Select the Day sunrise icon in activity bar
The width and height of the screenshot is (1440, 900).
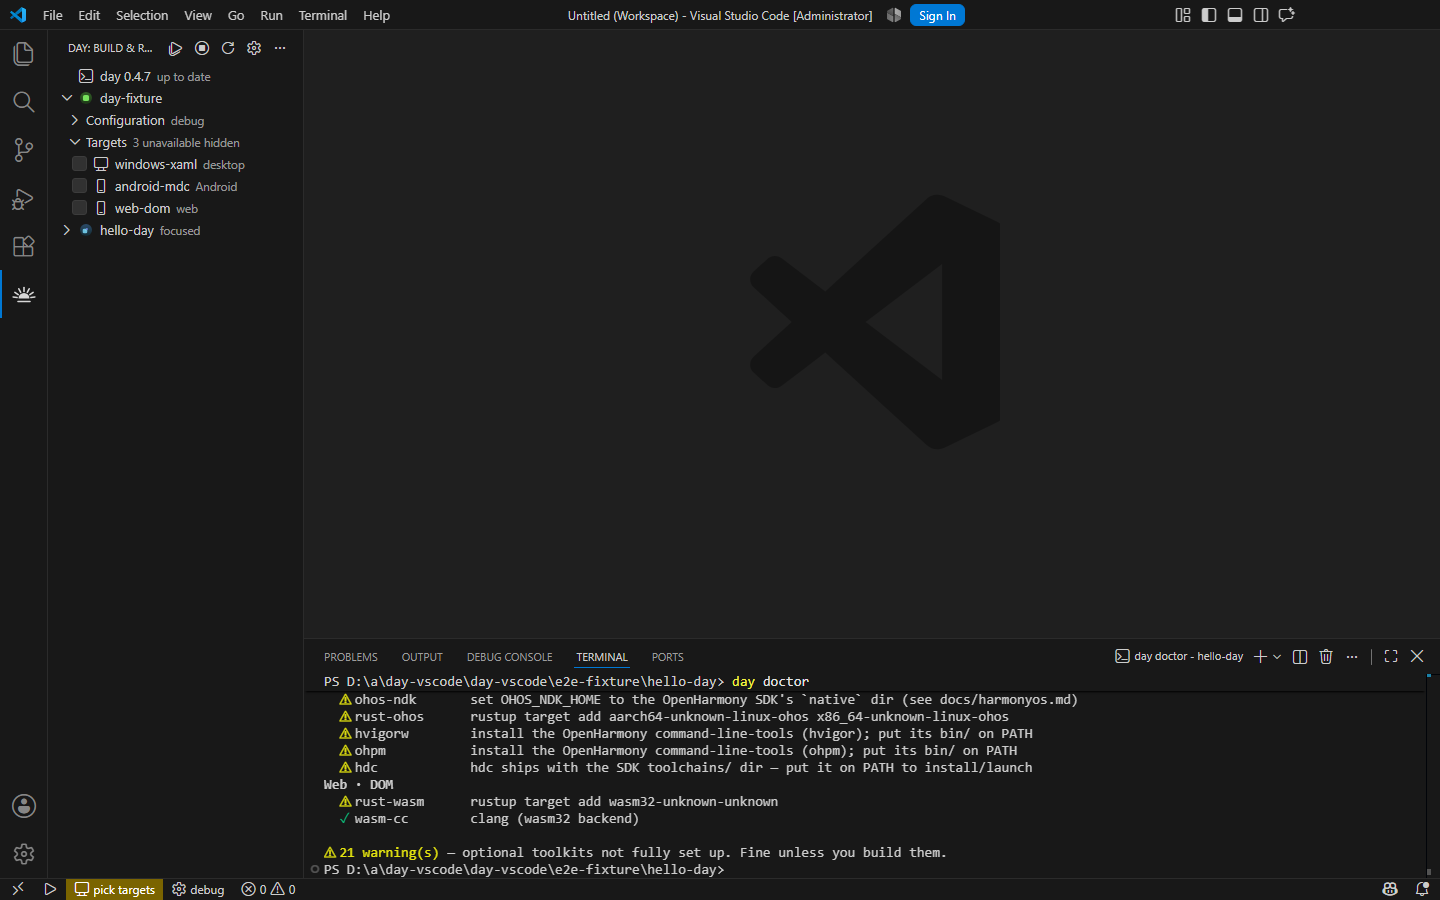pos(23,294)
